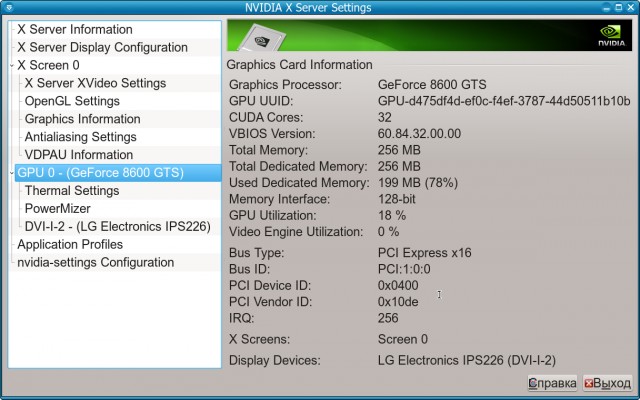Select Graphics Information in the tree

pyautogui.click(x=82, y=119)
